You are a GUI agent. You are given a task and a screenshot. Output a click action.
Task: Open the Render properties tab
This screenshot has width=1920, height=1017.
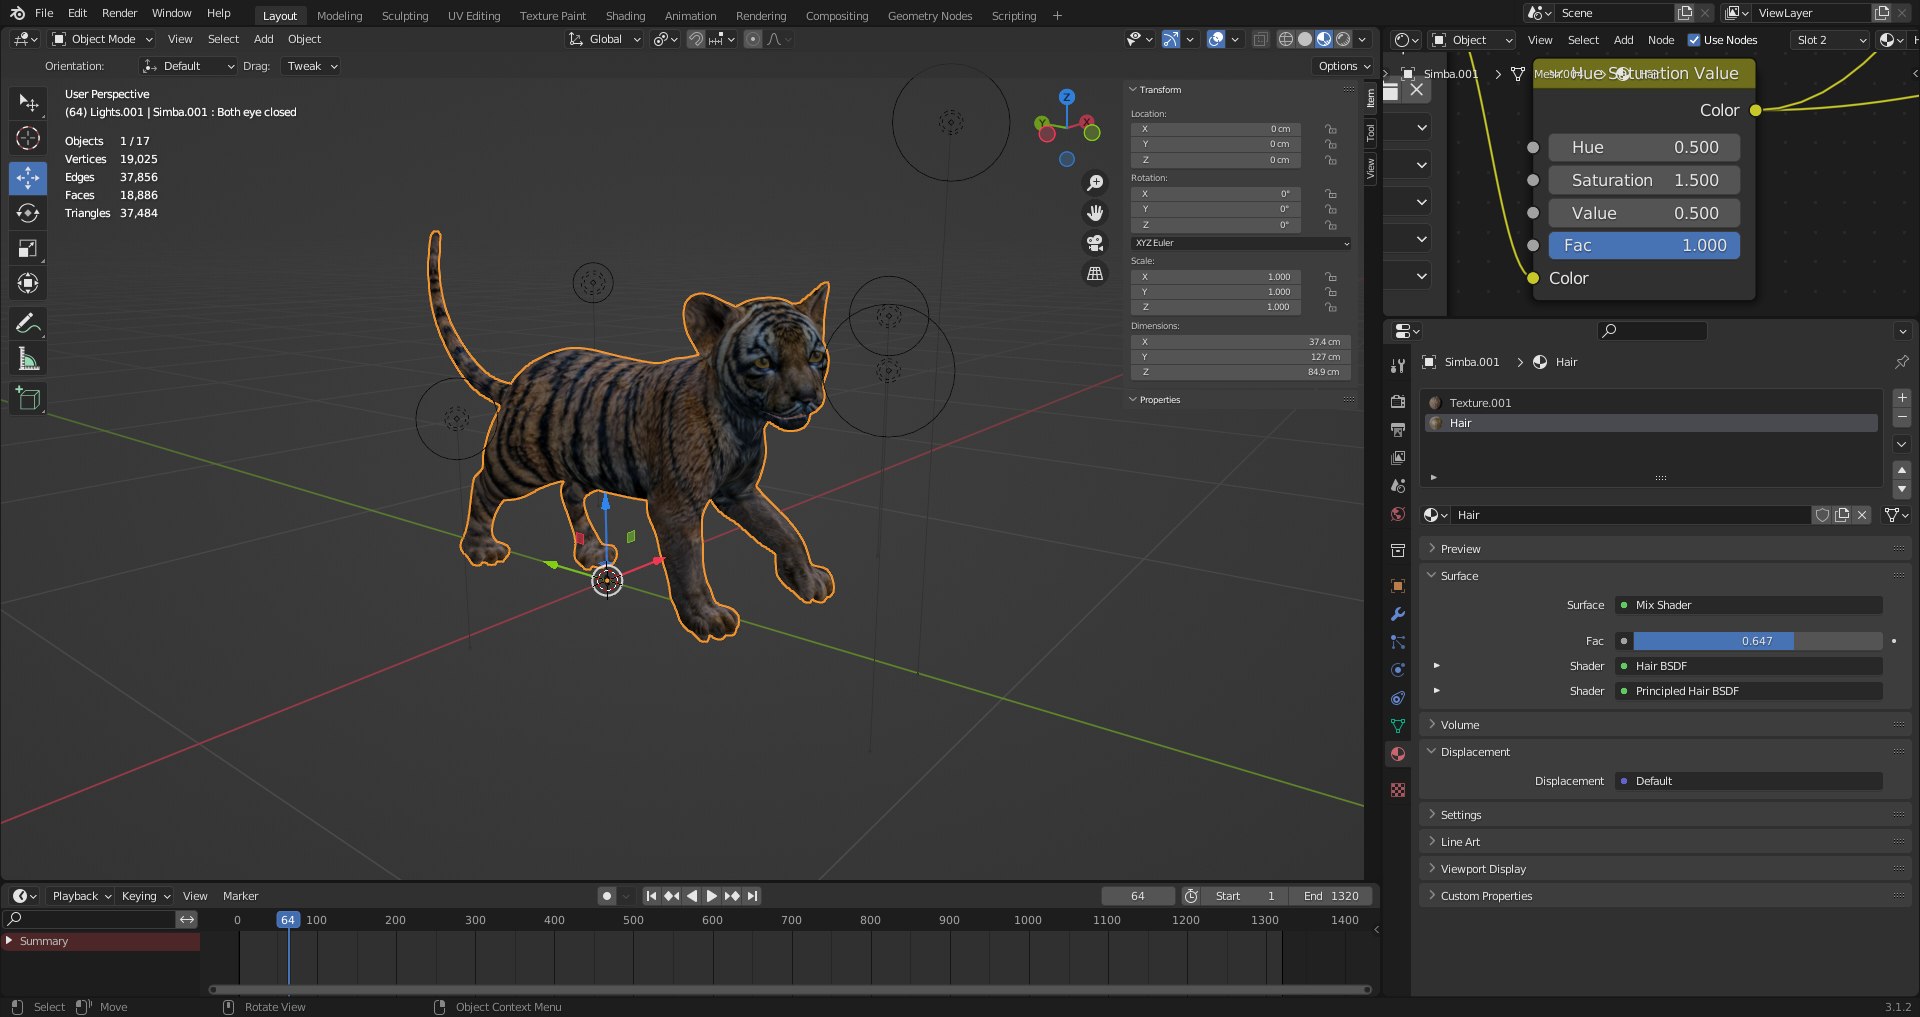pyautogui.click(x=1398, y=401)
